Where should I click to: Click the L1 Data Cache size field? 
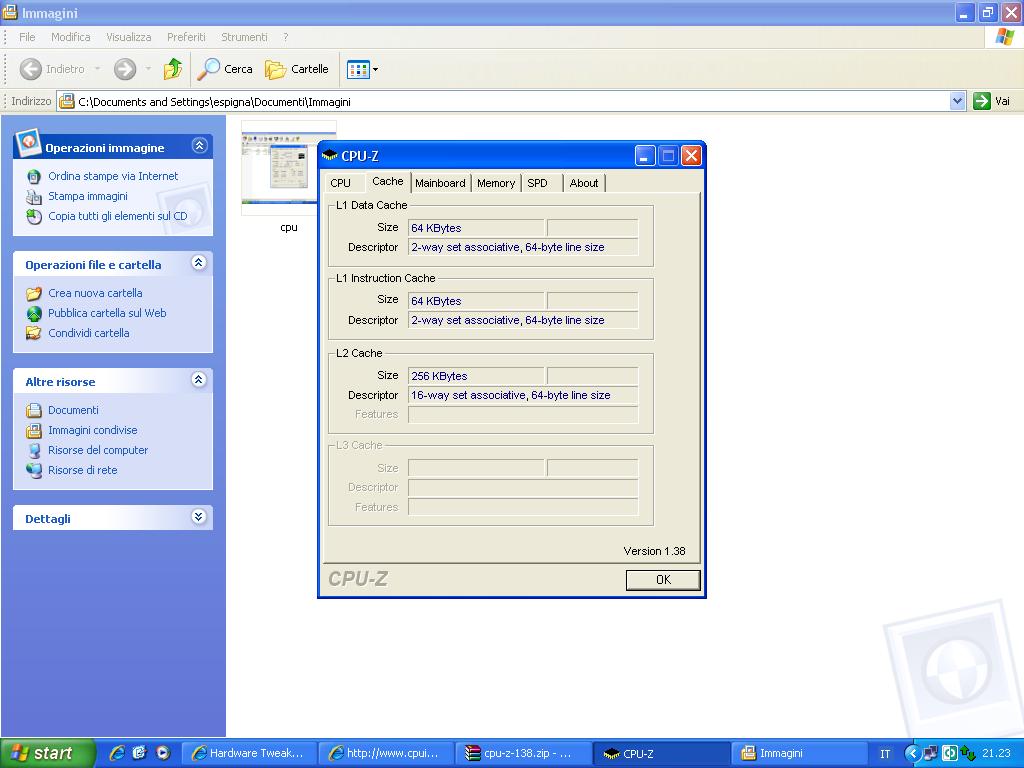476,228
